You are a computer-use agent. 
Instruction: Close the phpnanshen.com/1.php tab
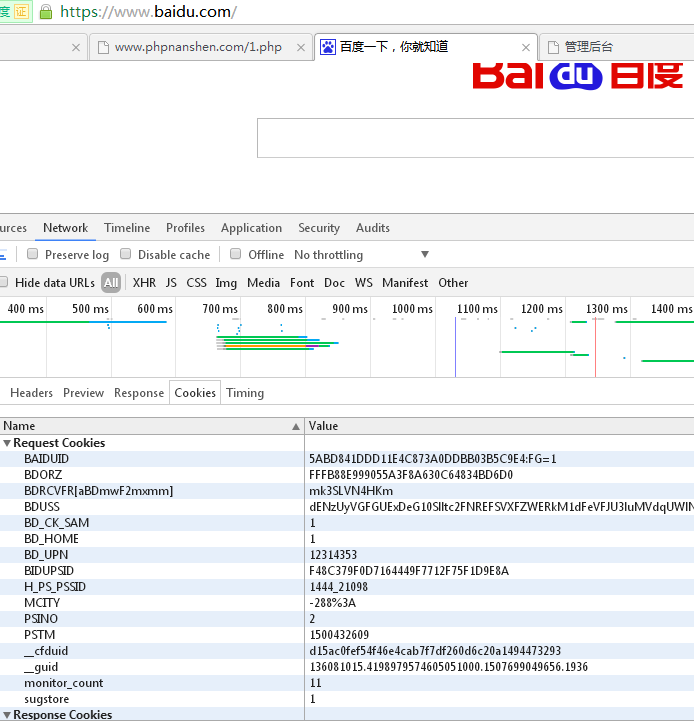tap(301, 47)
